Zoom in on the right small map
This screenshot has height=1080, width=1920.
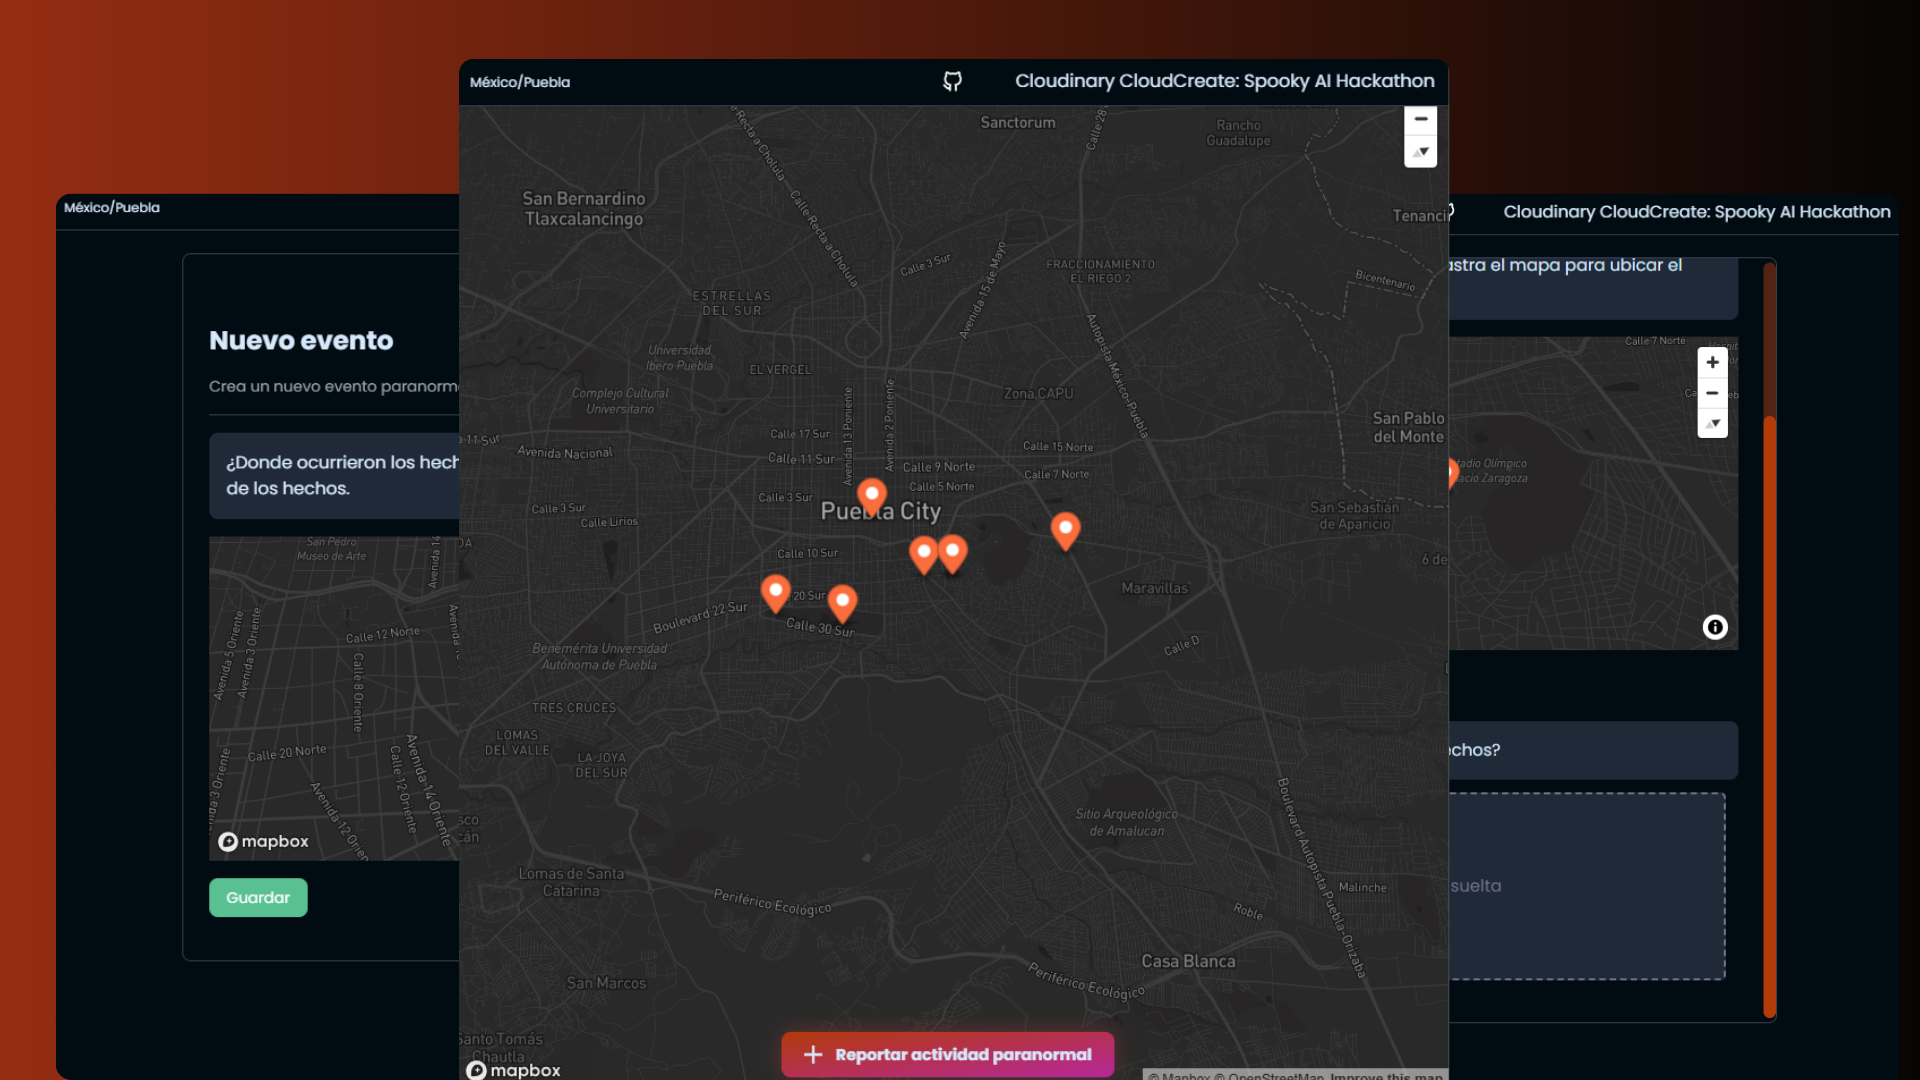point(1712,362)
